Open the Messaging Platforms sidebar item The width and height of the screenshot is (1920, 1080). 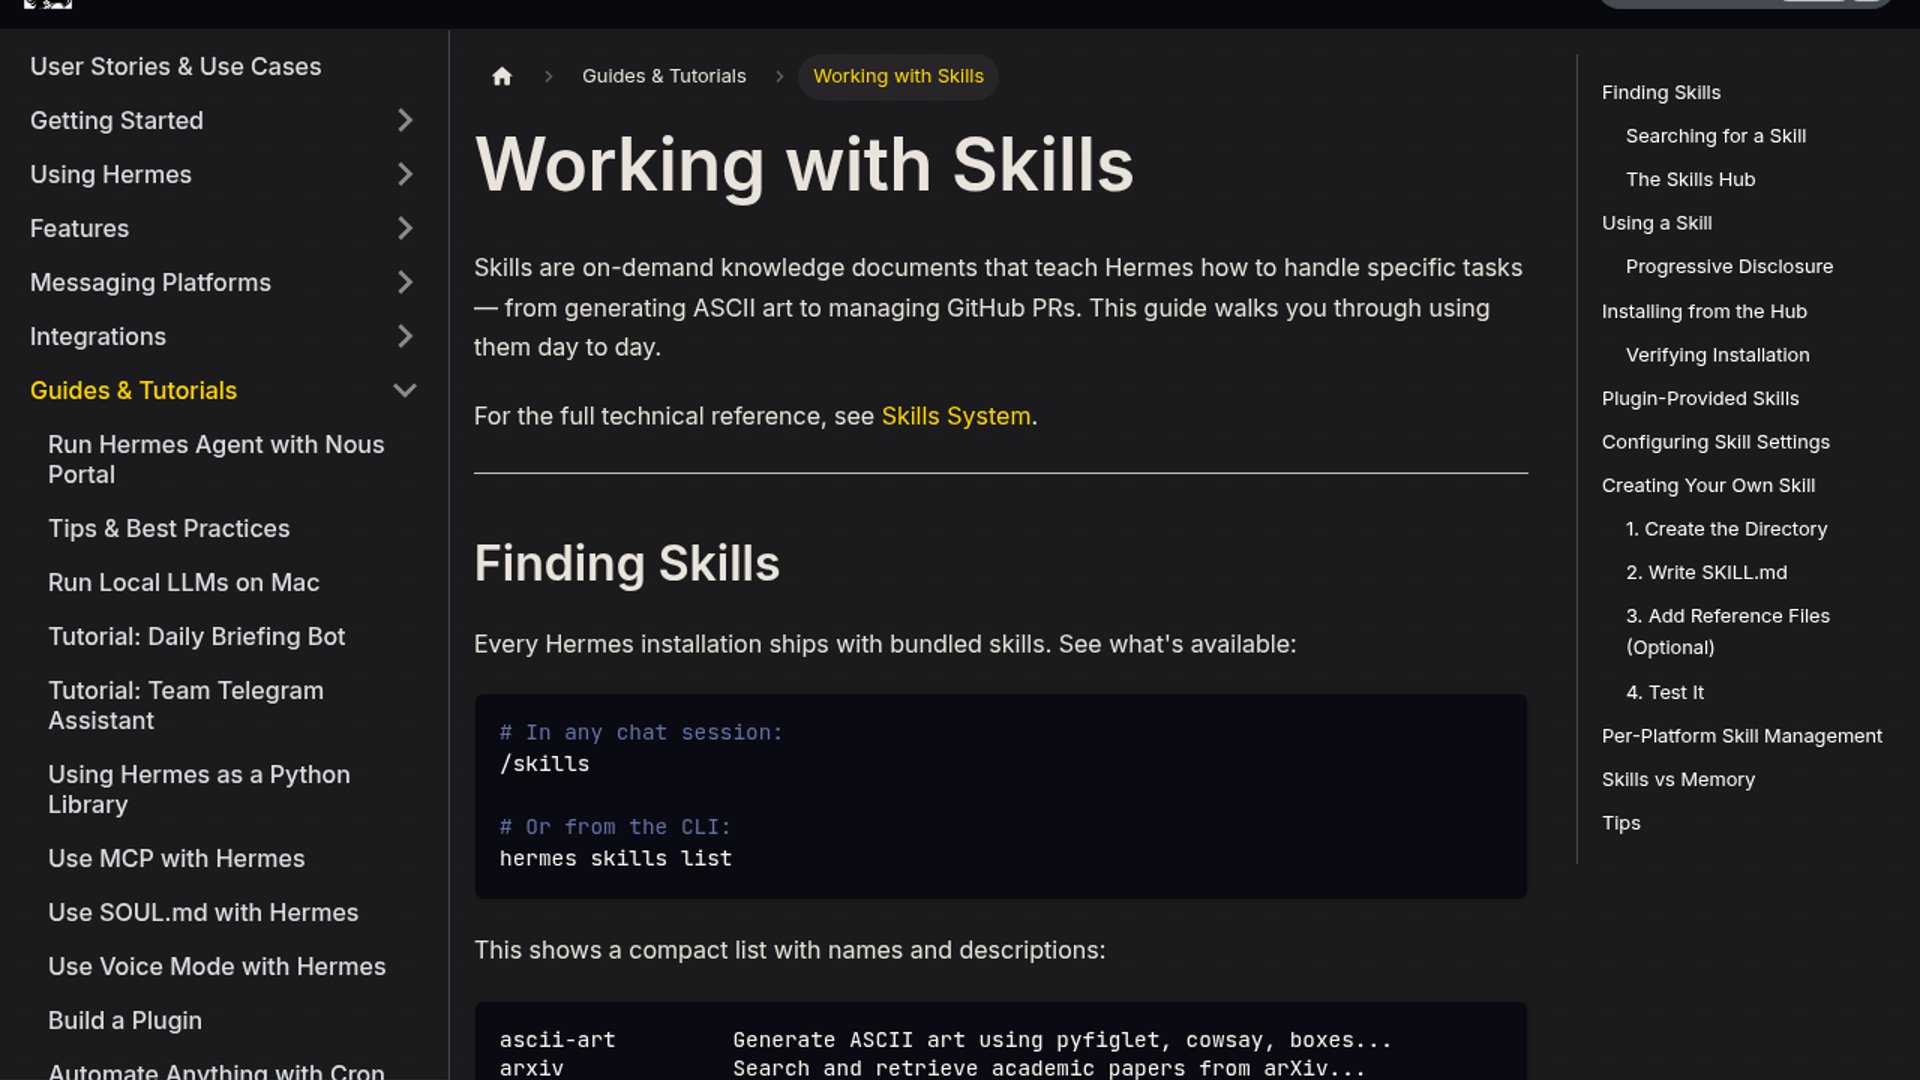151,283
